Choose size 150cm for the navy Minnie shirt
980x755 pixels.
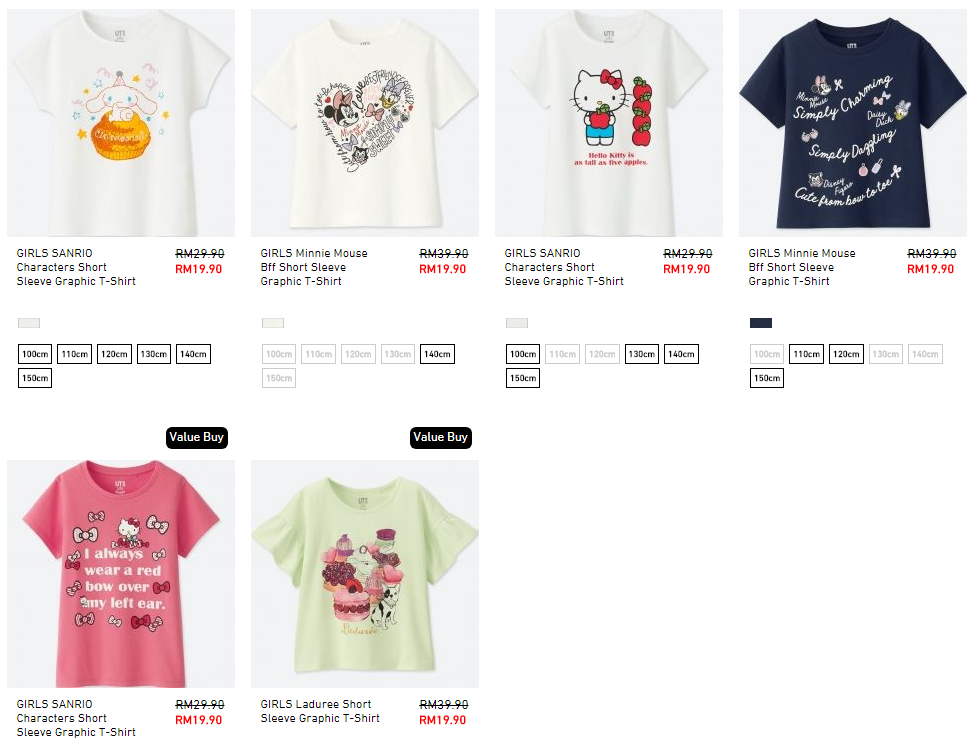[767, 378]
